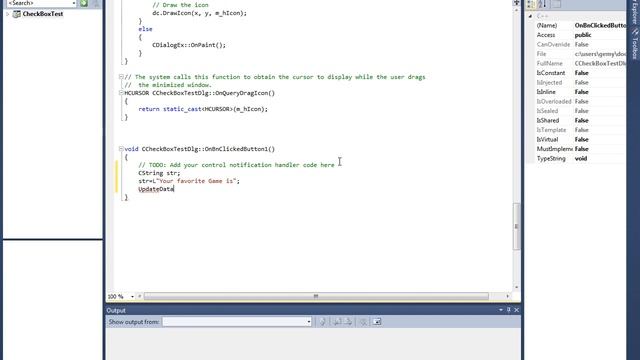Select the MustImplement property row
The height and width of the screenshot is (360, 640).
581,149
